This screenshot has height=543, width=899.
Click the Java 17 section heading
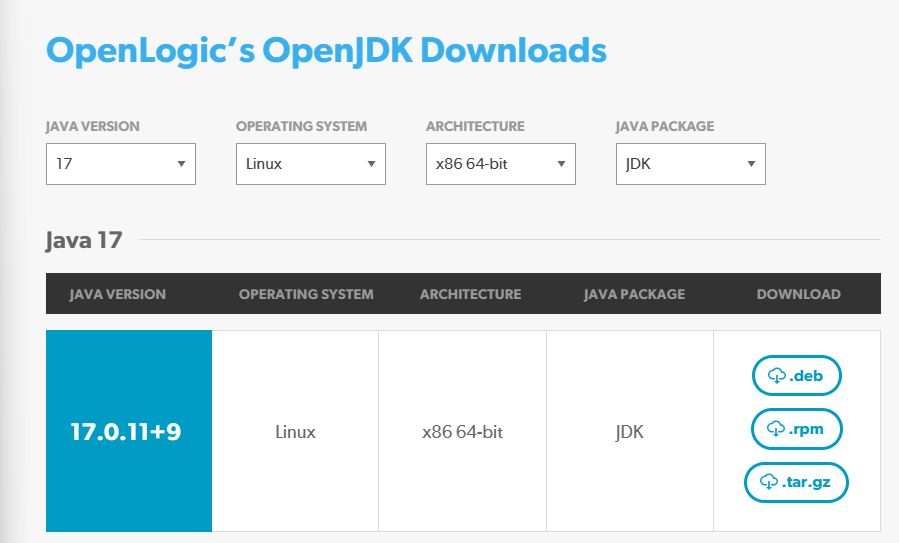pos(84,240)
